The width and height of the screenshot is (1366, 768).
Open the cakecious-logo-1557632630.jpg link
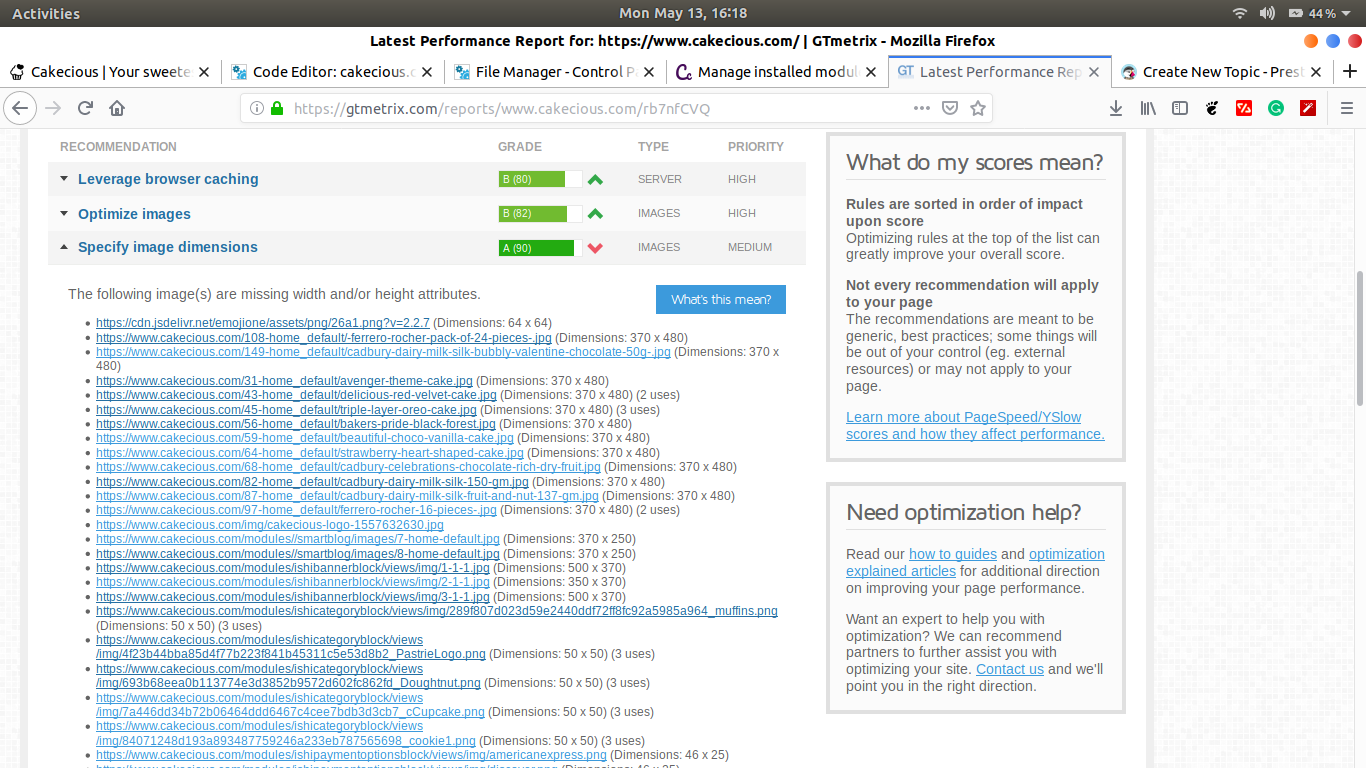pos(270,525)
